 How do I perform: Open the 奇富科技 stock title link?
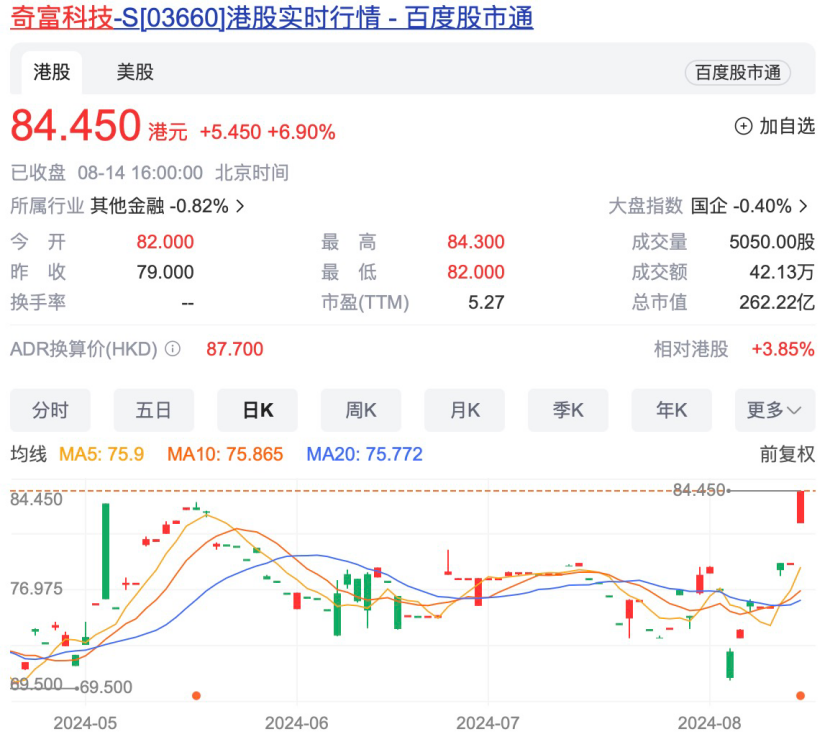(271, 18)
